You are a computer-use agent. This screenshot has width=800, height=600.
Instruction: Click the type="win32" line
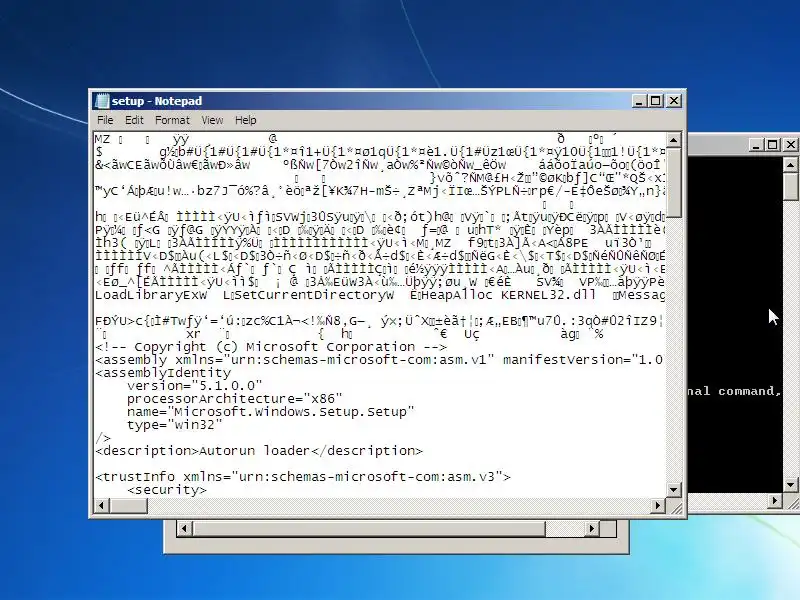[174, 424]
